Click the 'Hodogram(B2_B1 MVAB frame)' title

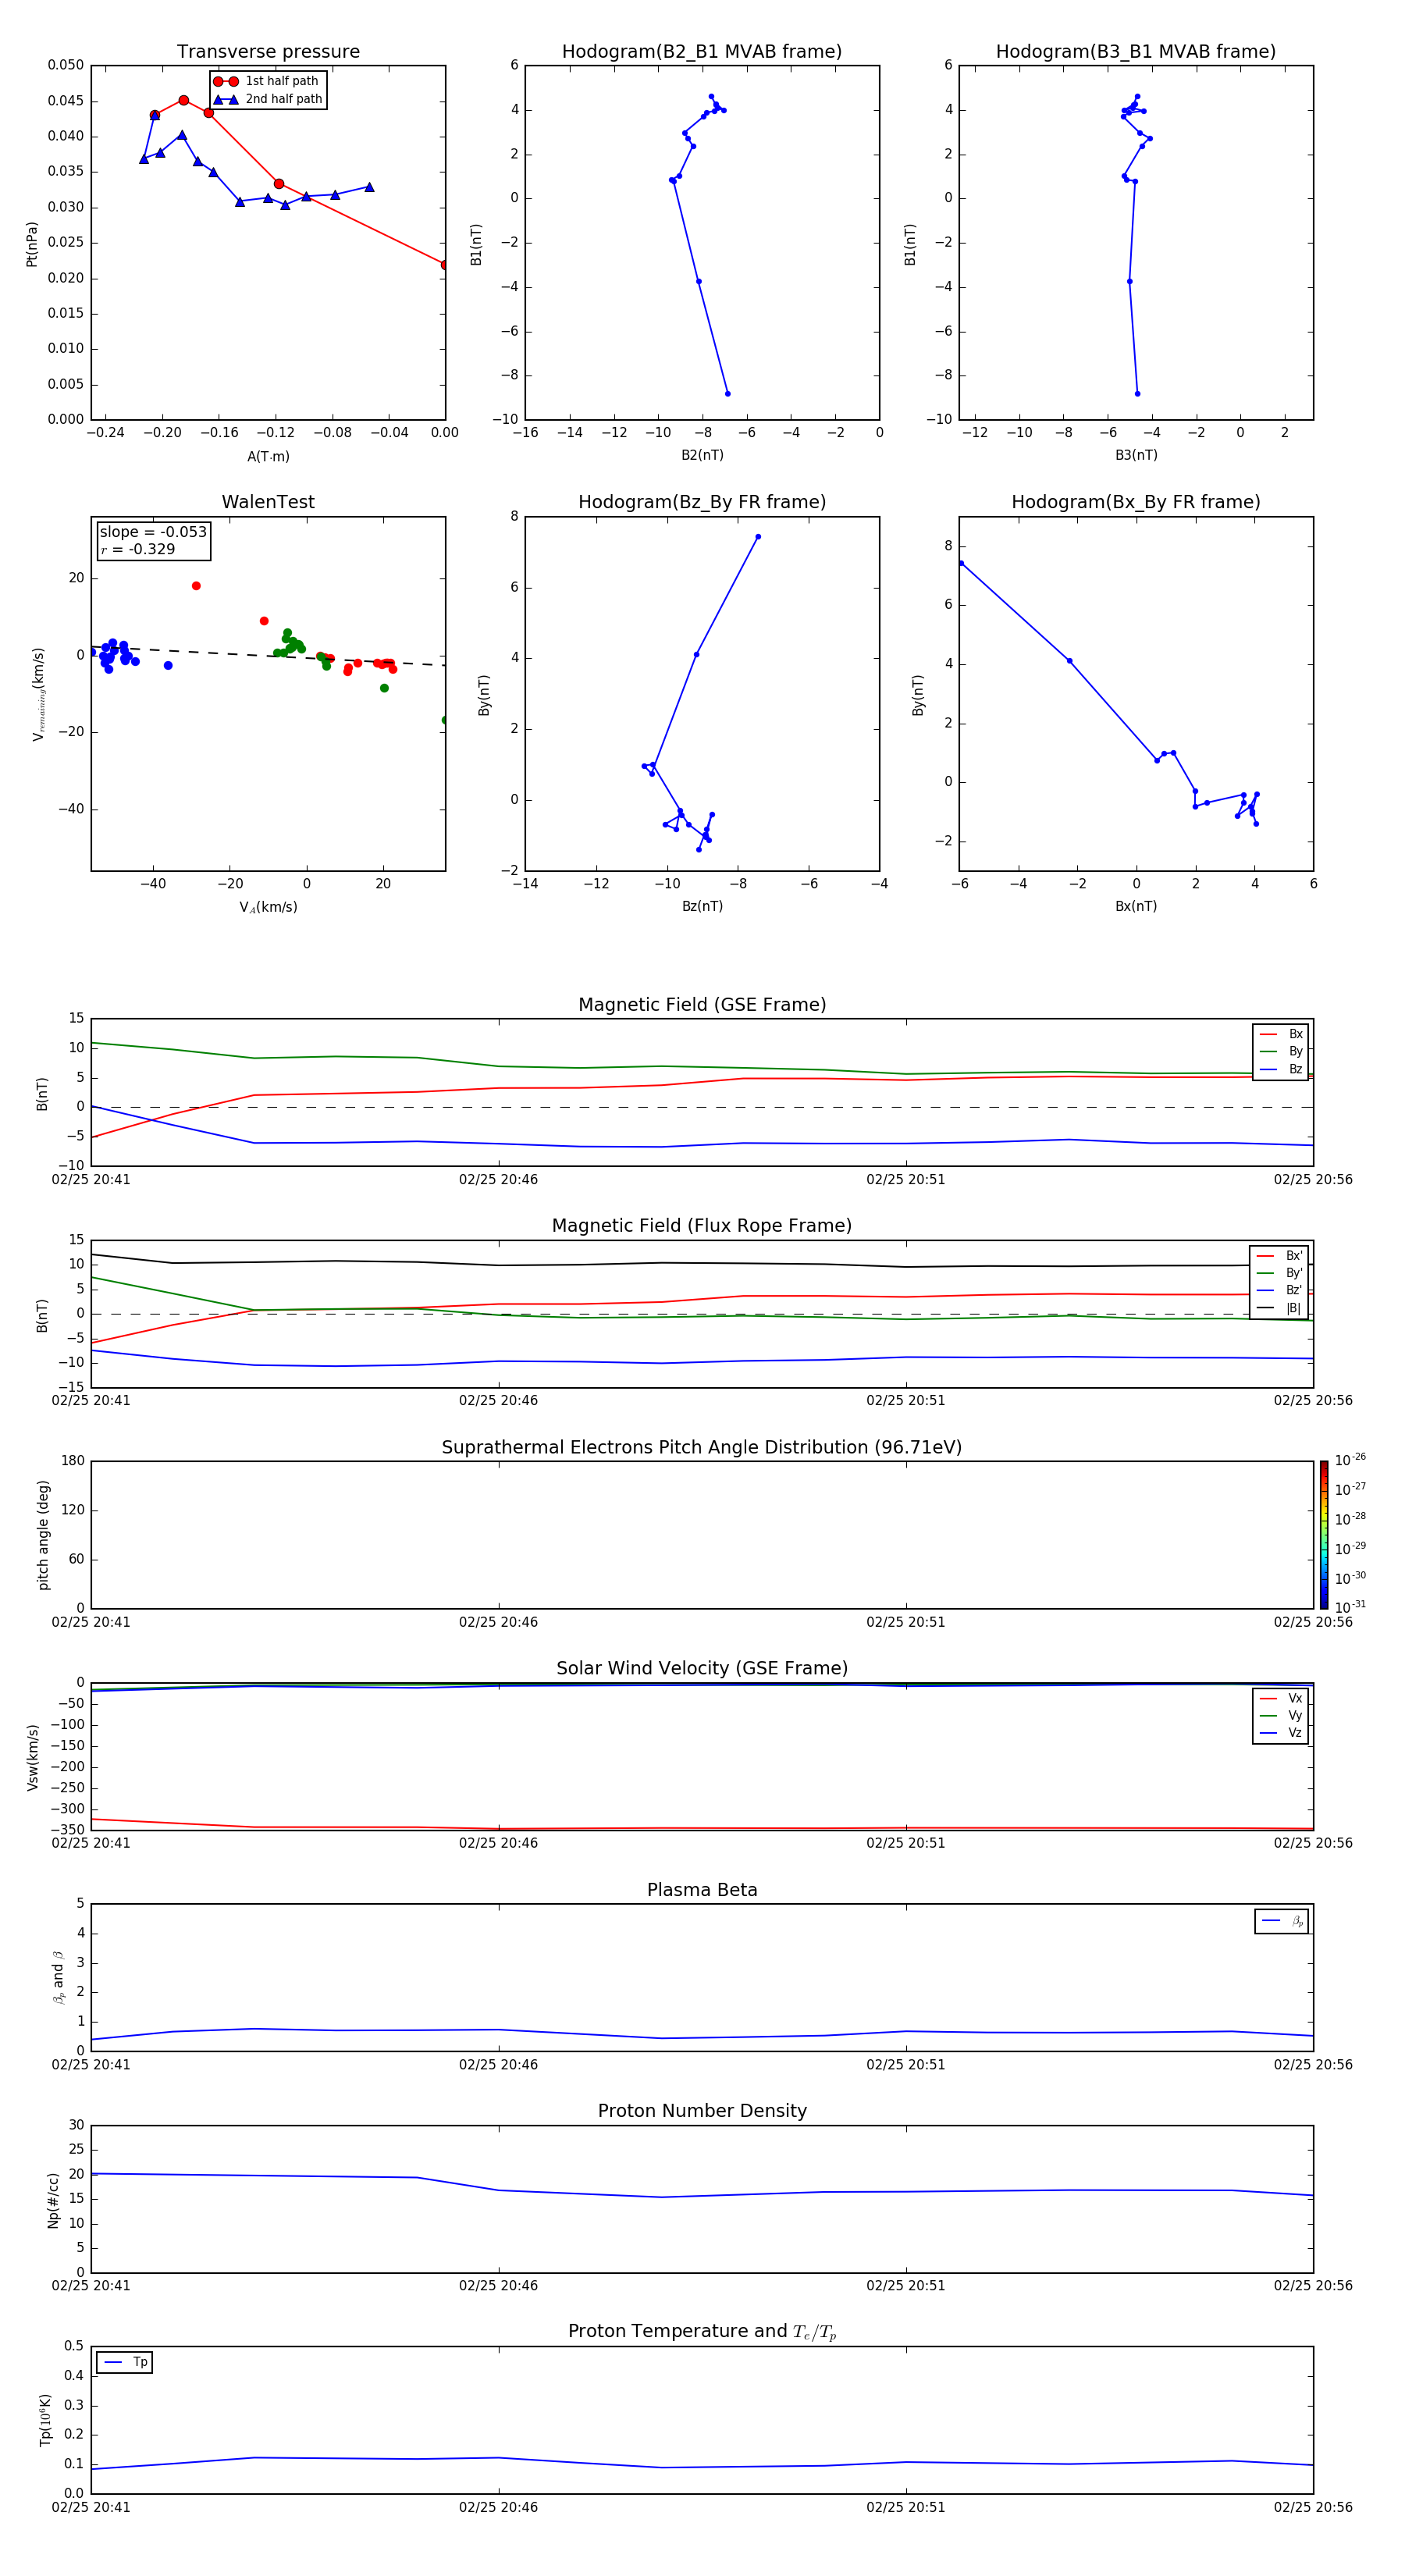[702, 51]
